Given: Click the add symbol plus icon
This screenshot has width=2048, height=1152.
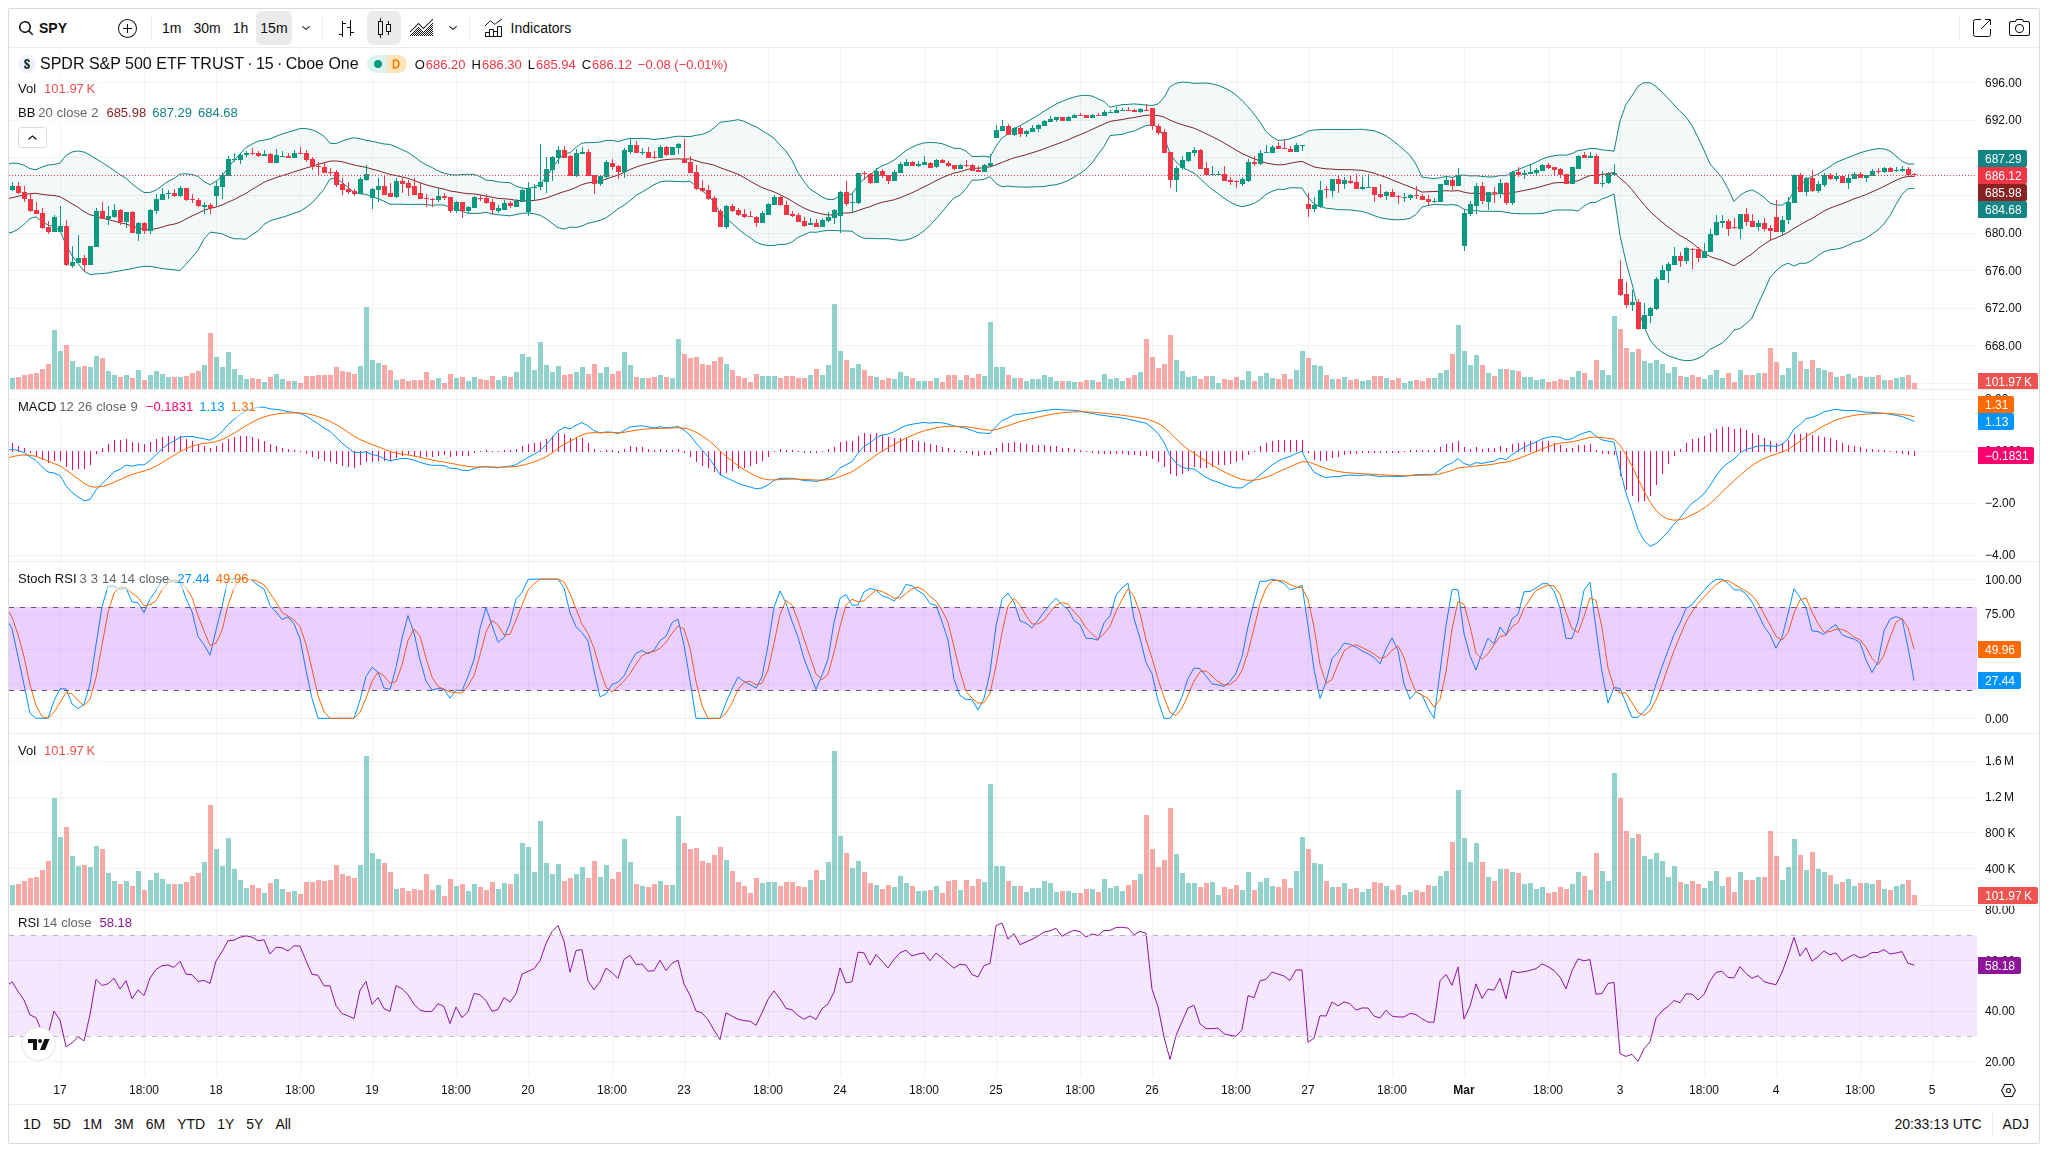Looking at the screenshot, I should tap(127, 28).
